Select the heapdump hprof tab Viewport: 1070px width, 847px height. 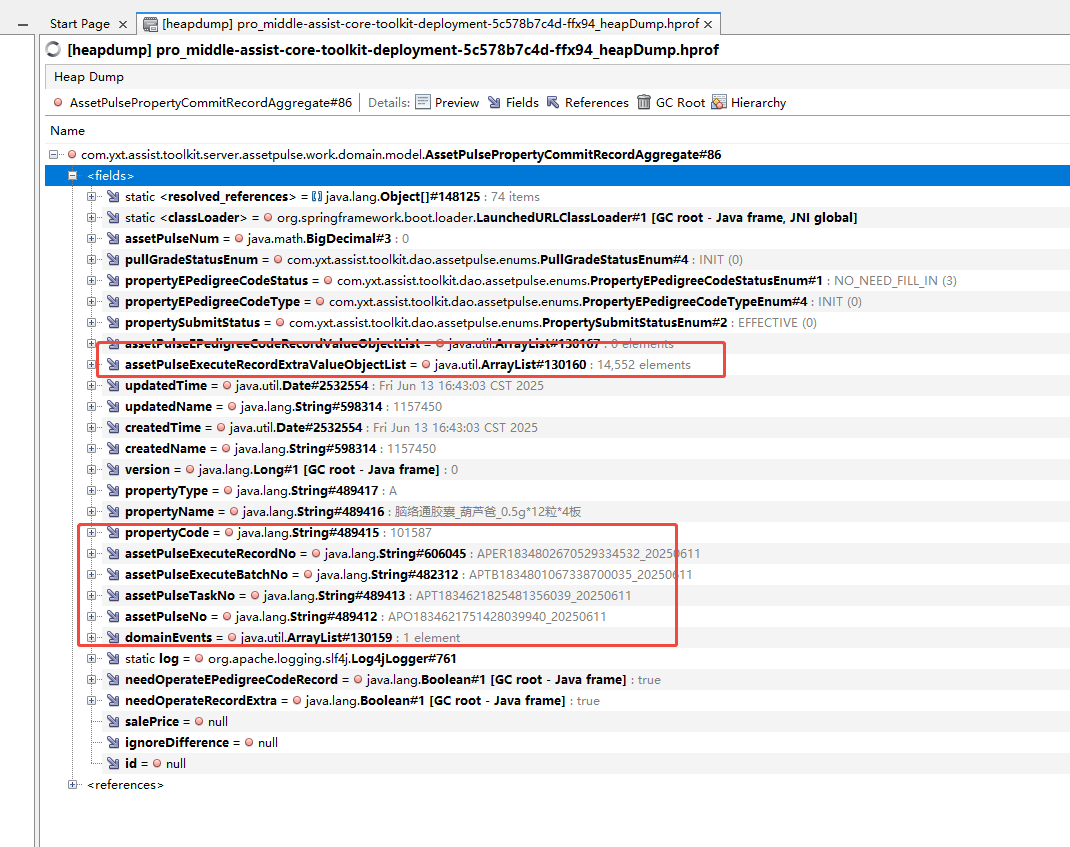(x=430, y=24)
